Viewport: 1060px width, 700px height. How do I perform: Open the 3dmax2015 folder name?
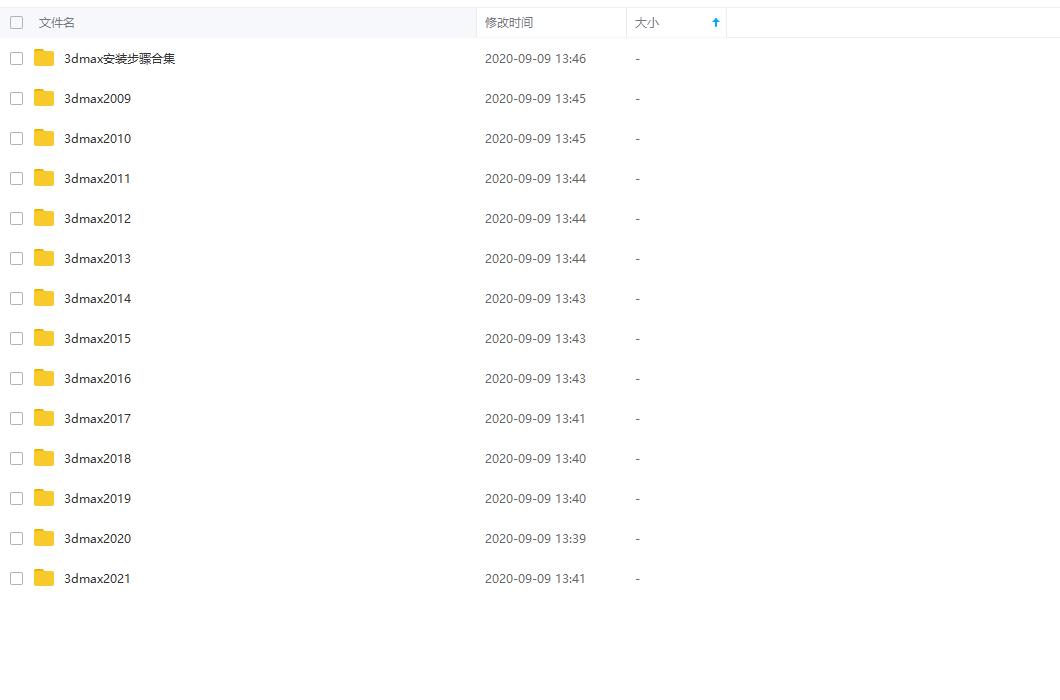(97, 338)
